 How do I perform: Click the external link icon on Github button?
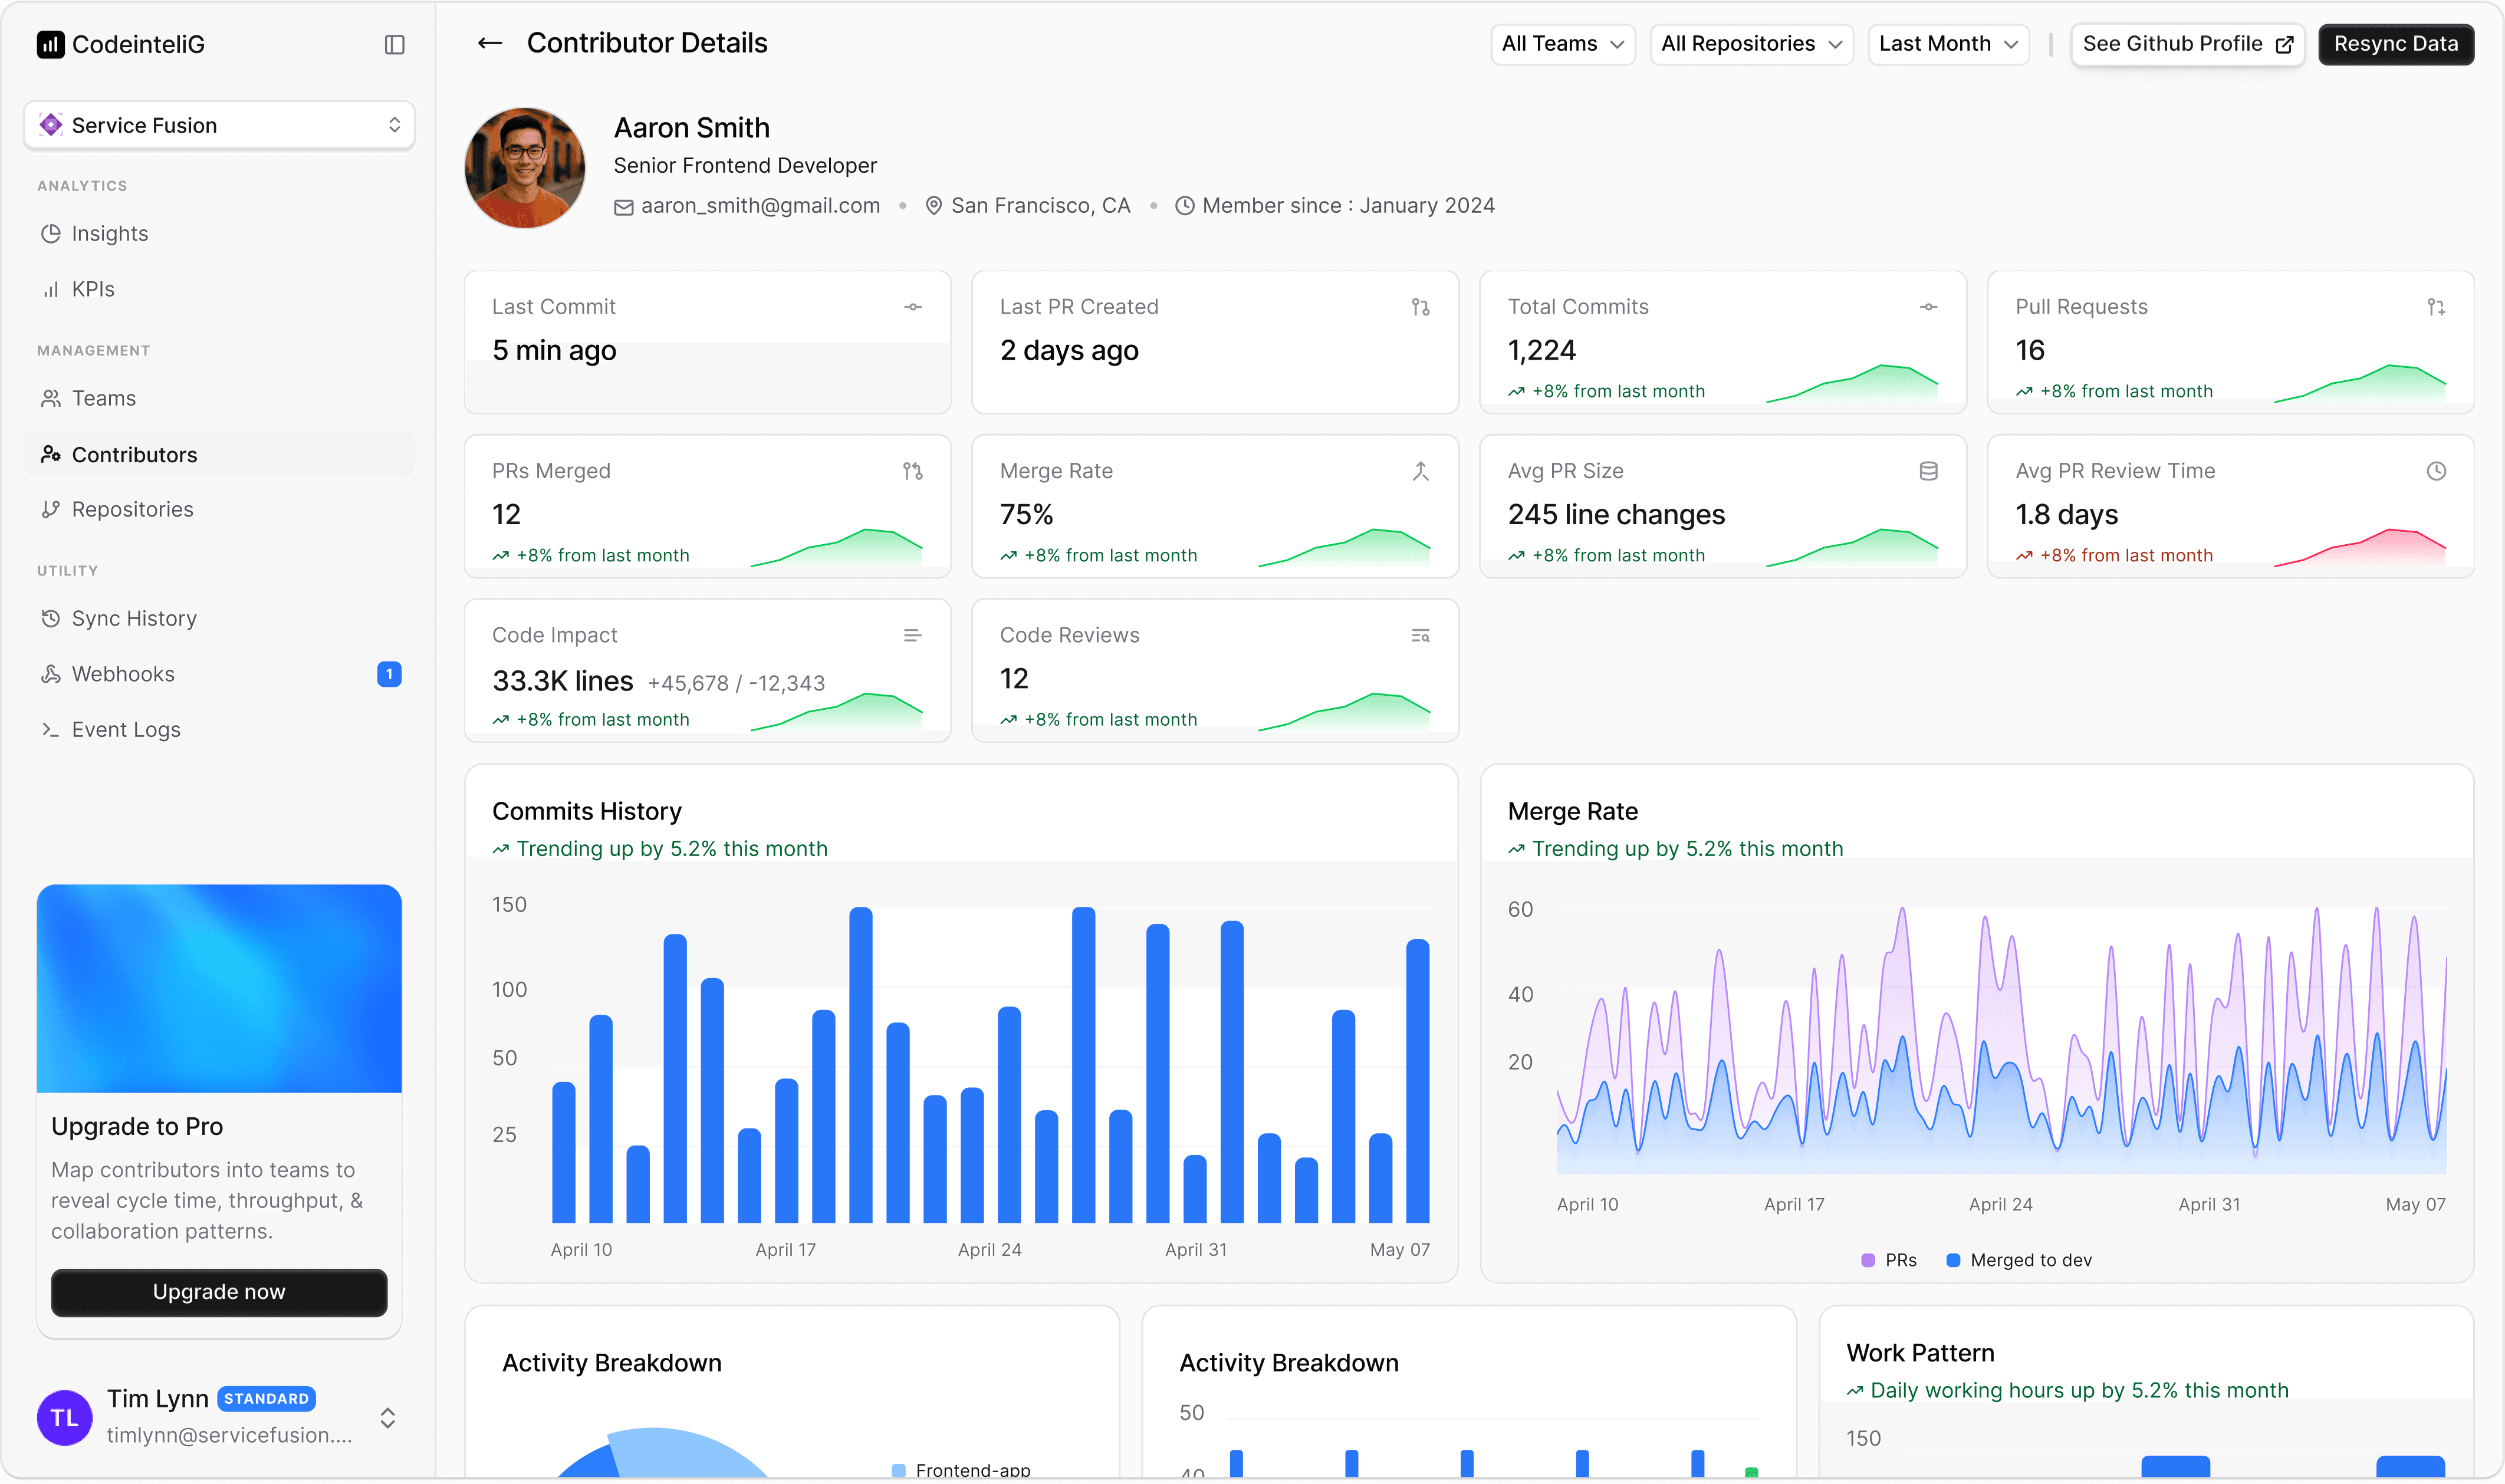point(2284,44)
